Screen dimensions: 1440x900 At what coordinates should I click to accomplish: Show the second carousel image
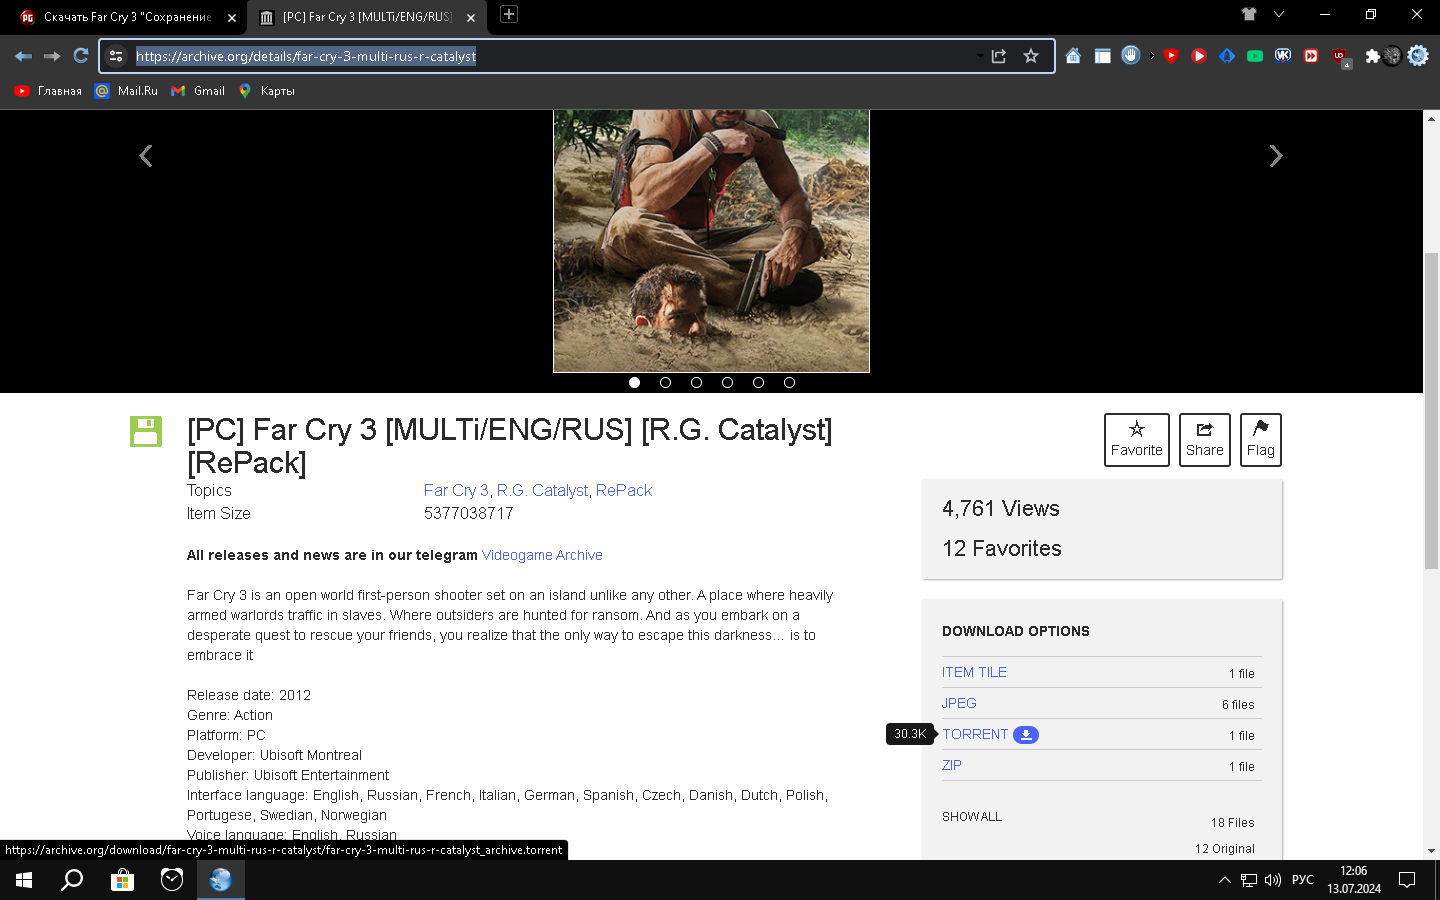click(665, 383)
